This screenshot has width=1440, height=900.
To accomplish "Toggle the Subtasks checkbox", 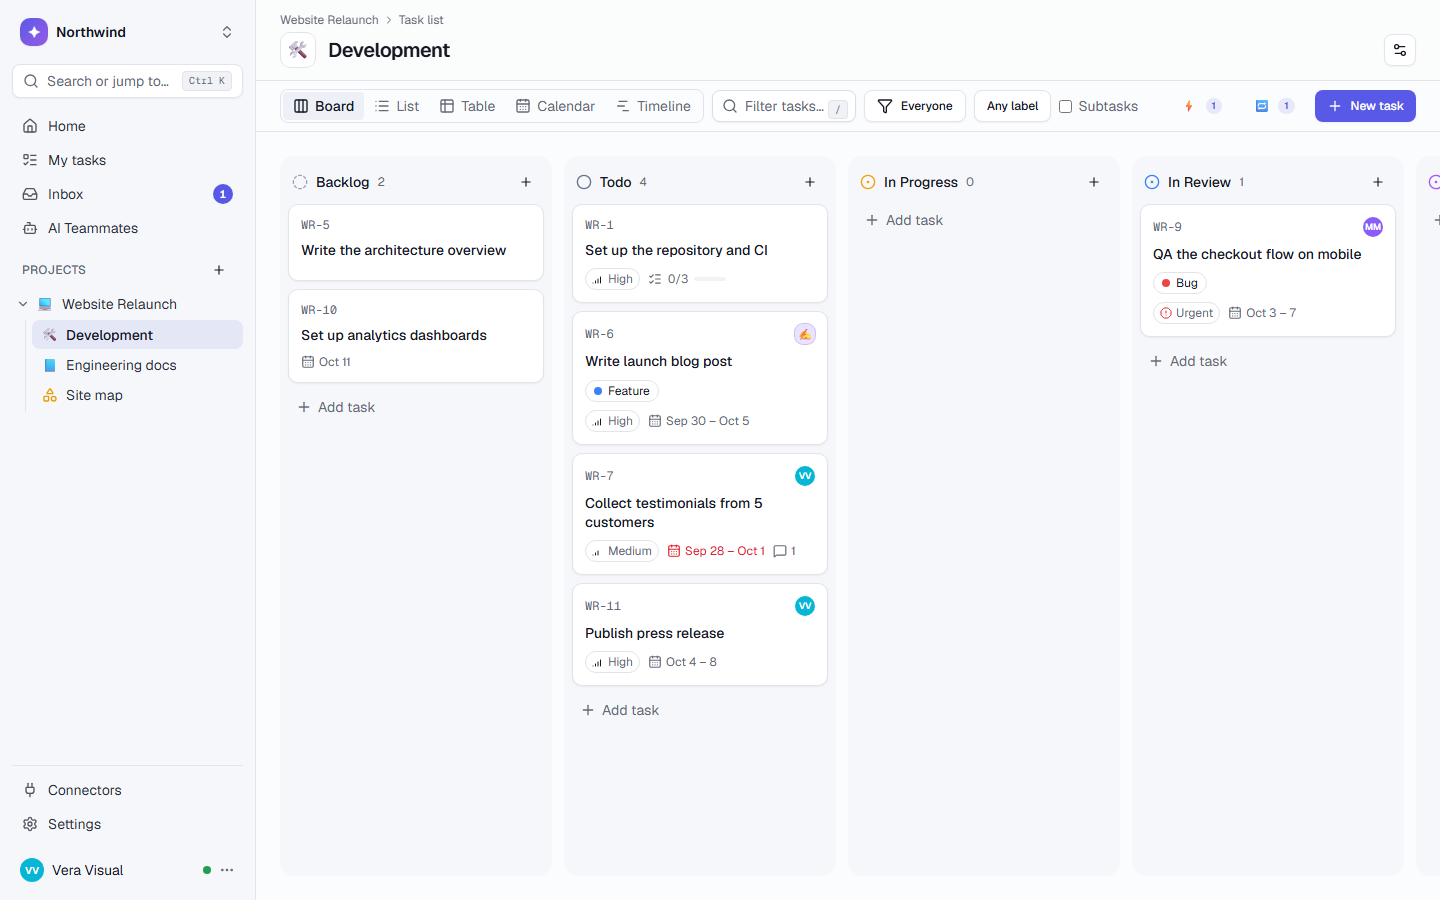I will 1066,106.
